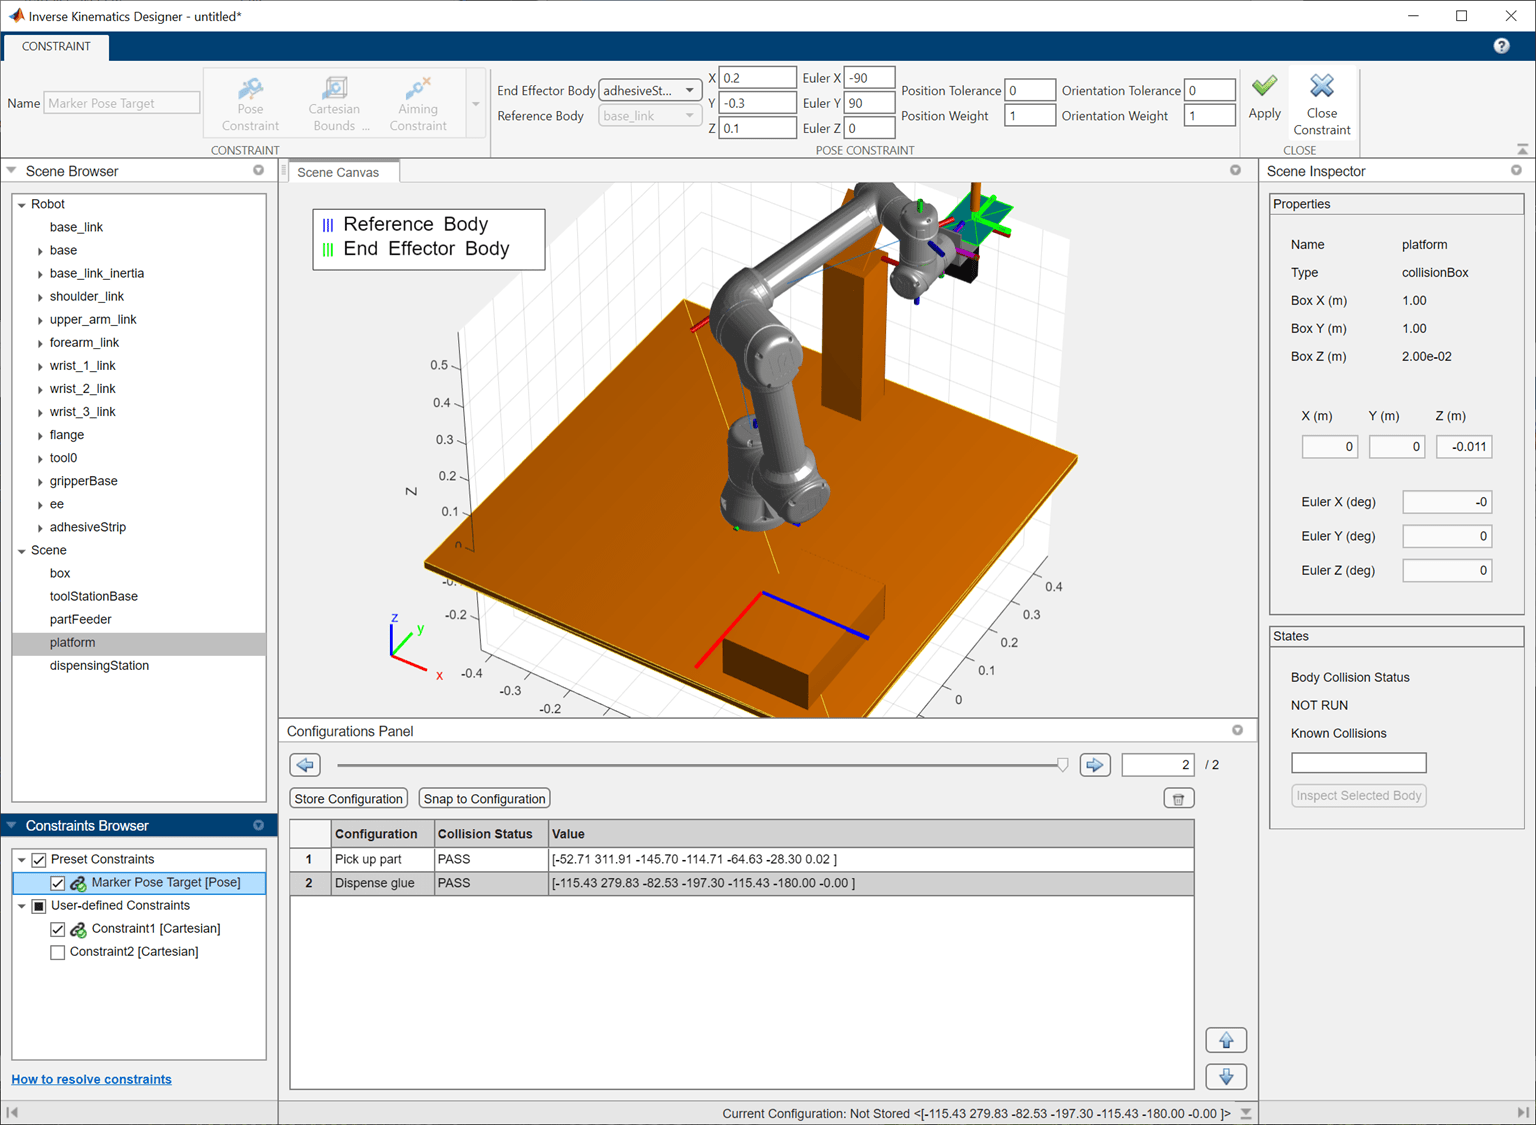Open the How to resolve constraints link
This screenshot has height=1125, width=1536.
click(x=91, y=1079)
